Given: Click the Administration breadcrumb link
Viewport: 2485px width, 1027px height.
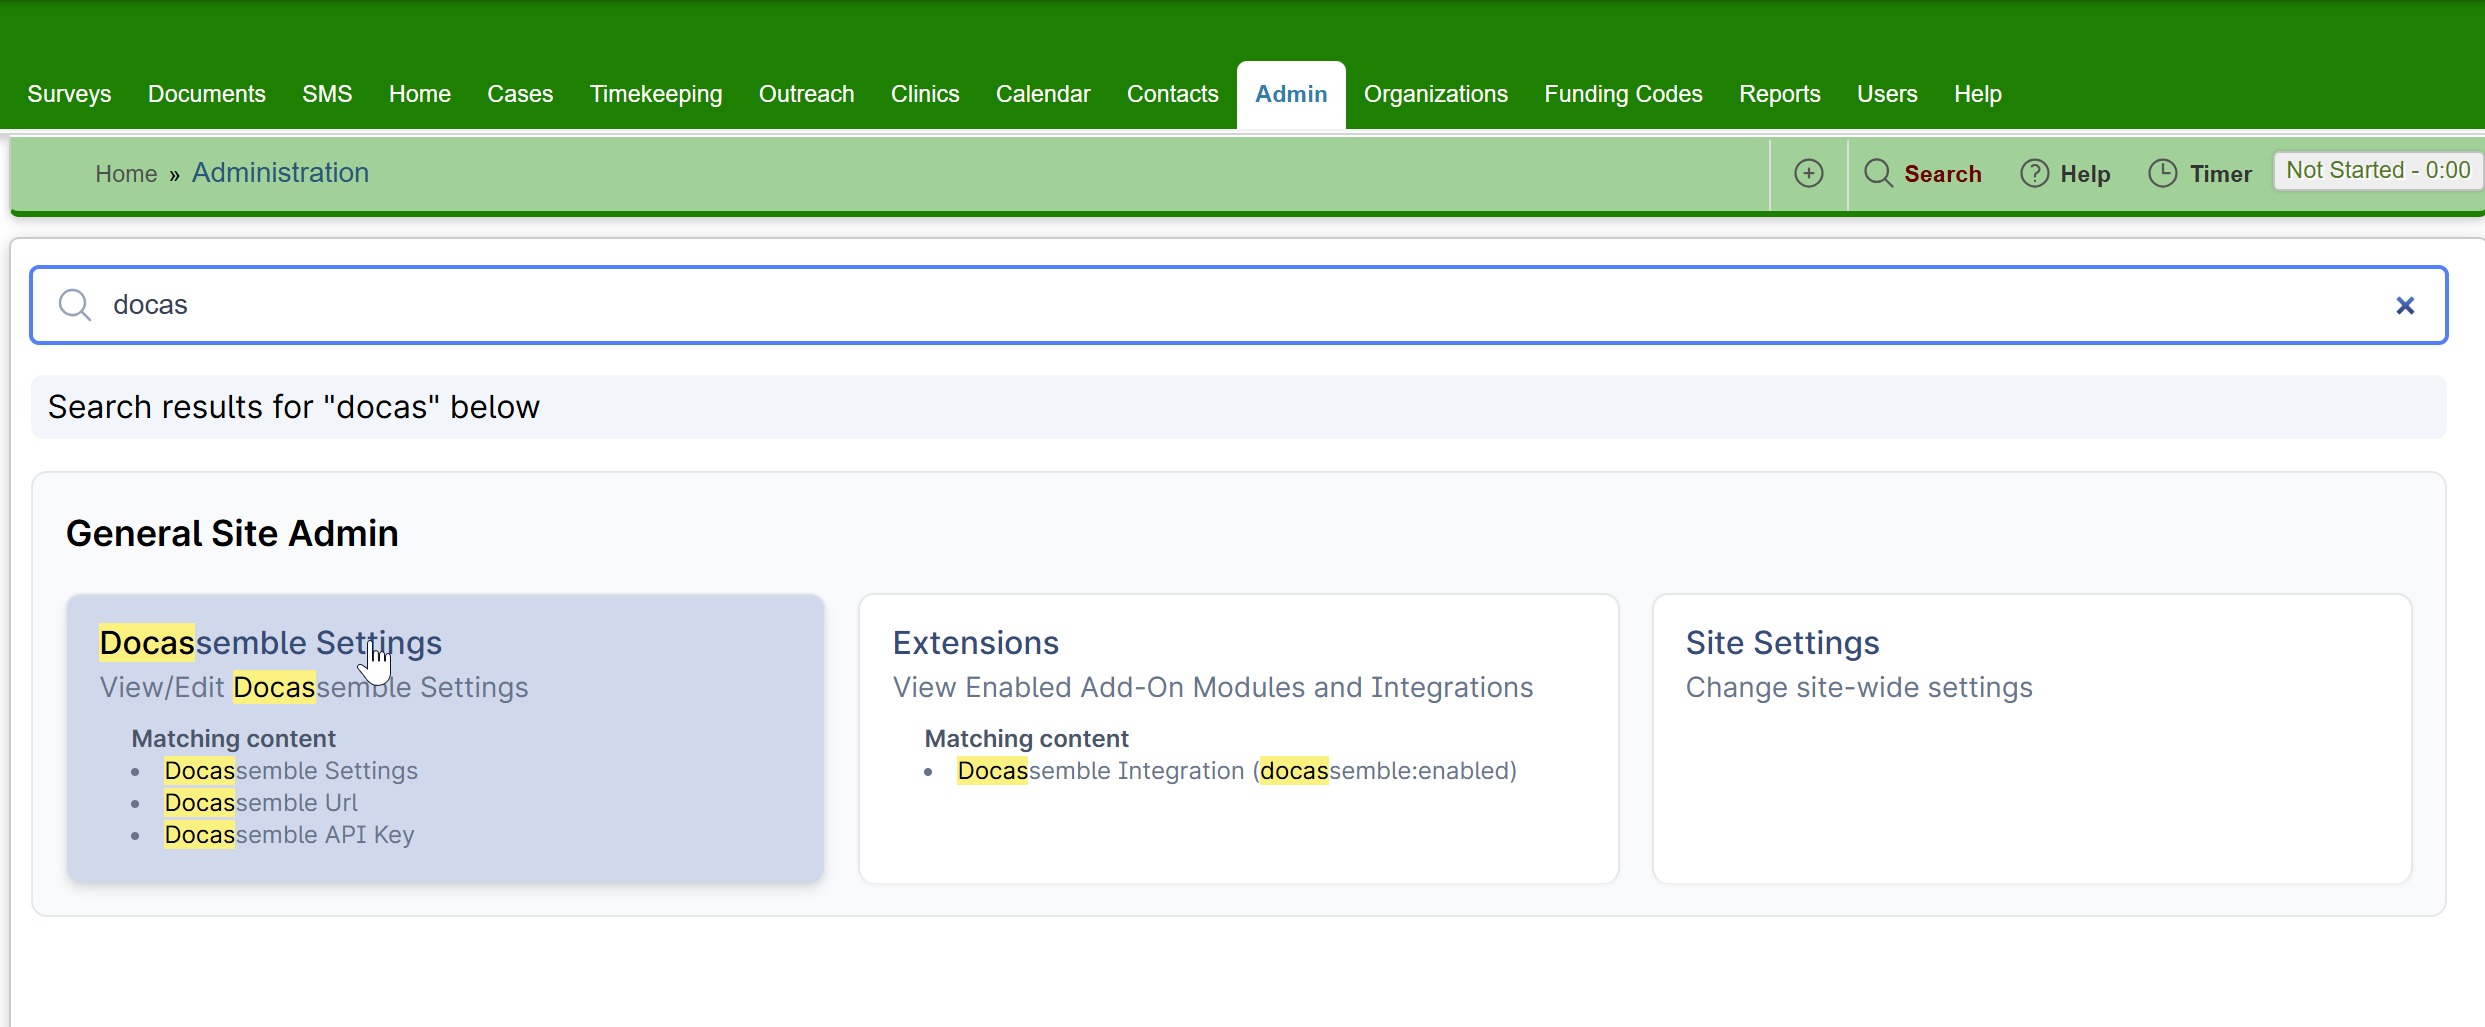Looking at the screenshot, I should point(280,173).
